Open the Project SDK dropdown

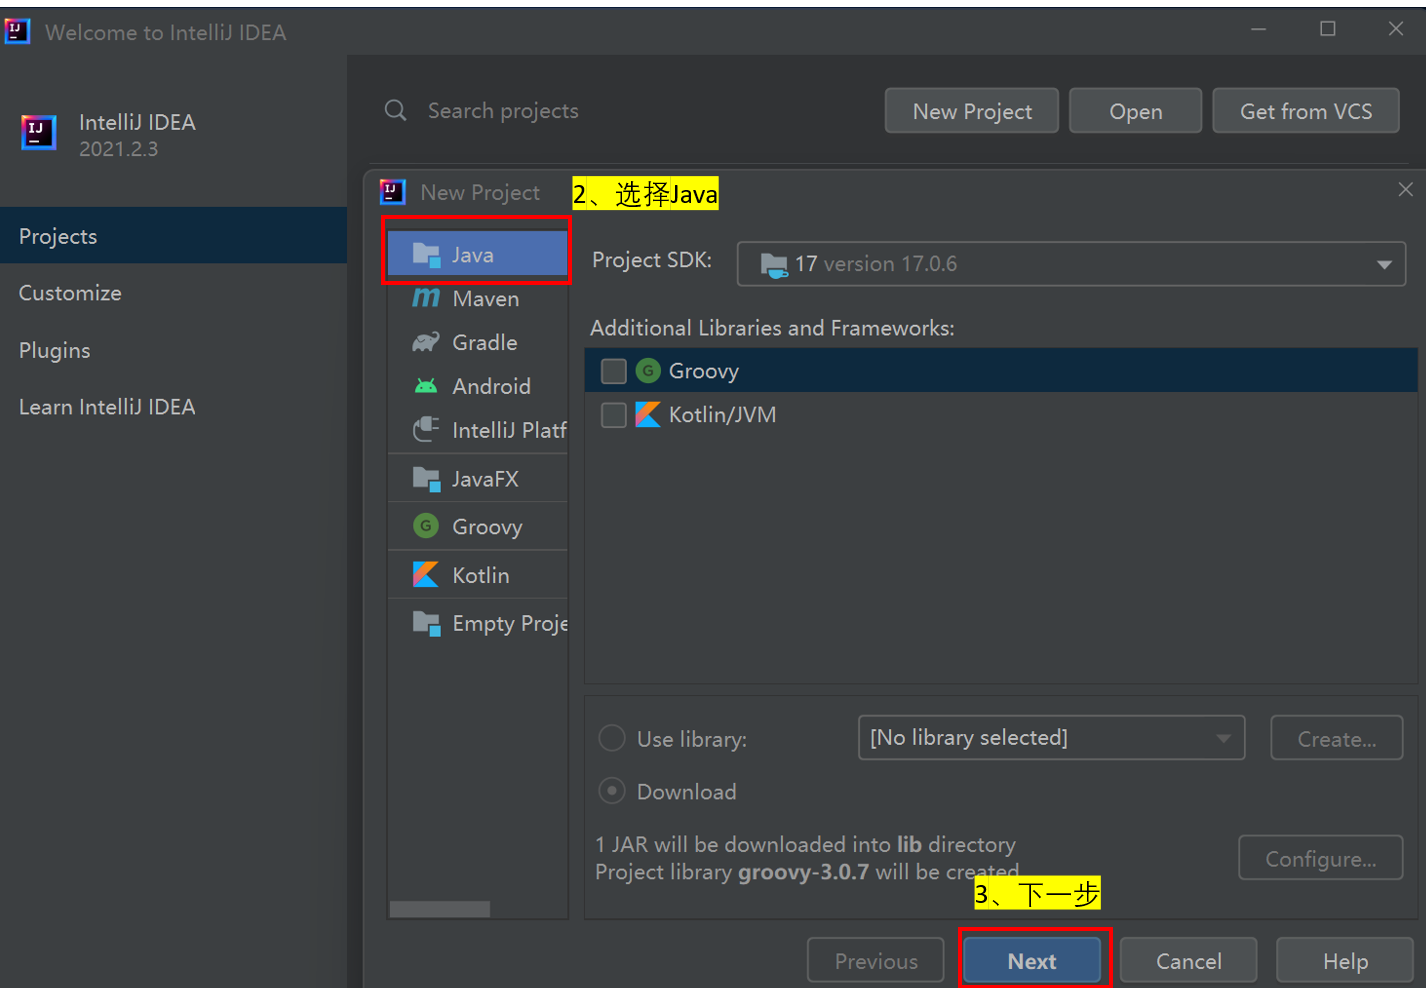pyautogui.click(x=1071, y=264)
